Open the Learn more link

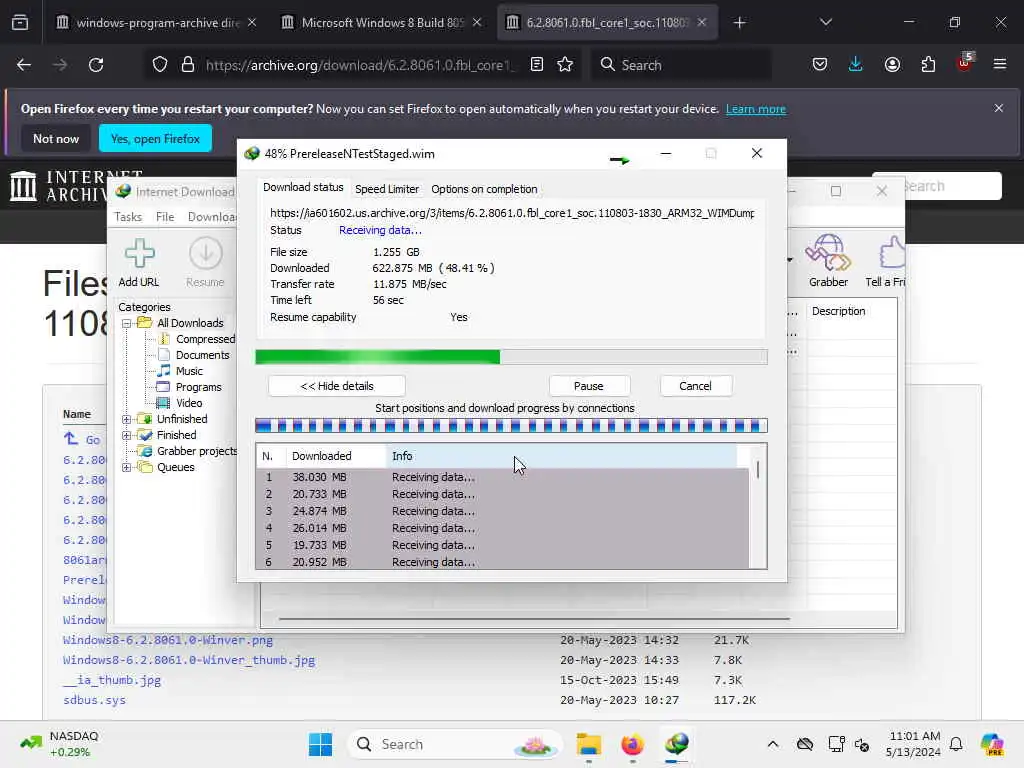point(756,109)
